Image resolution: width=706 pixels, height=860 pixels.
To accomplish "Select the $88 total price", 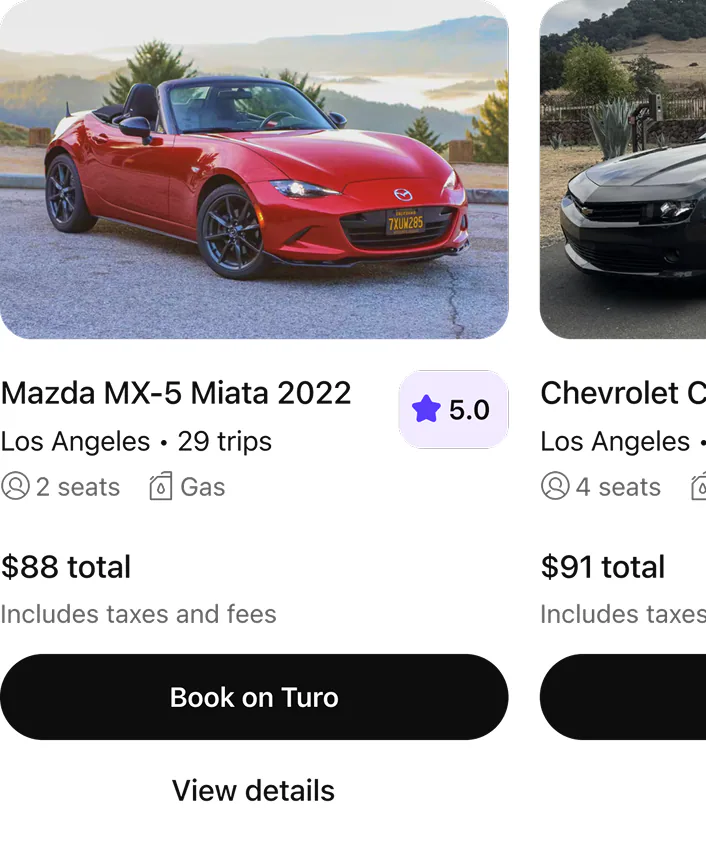I will point(66,567).
